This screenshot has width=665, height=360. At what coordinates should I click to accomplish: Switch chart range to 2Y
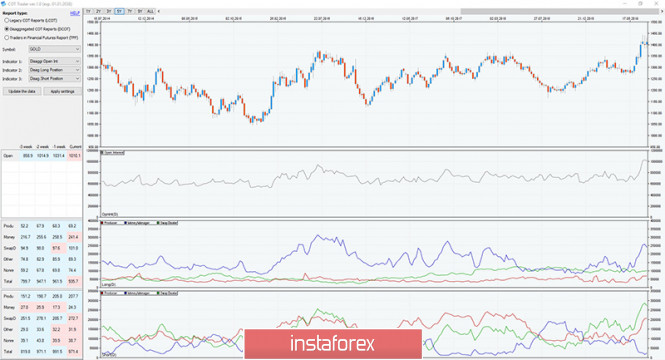point(98,11)
